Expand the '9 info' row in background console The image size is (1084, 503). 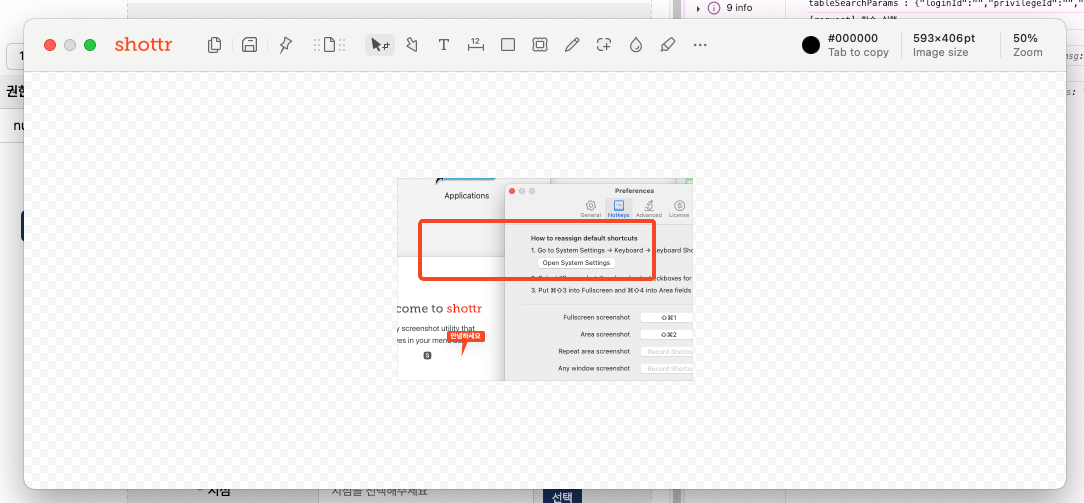pos(698,8)
